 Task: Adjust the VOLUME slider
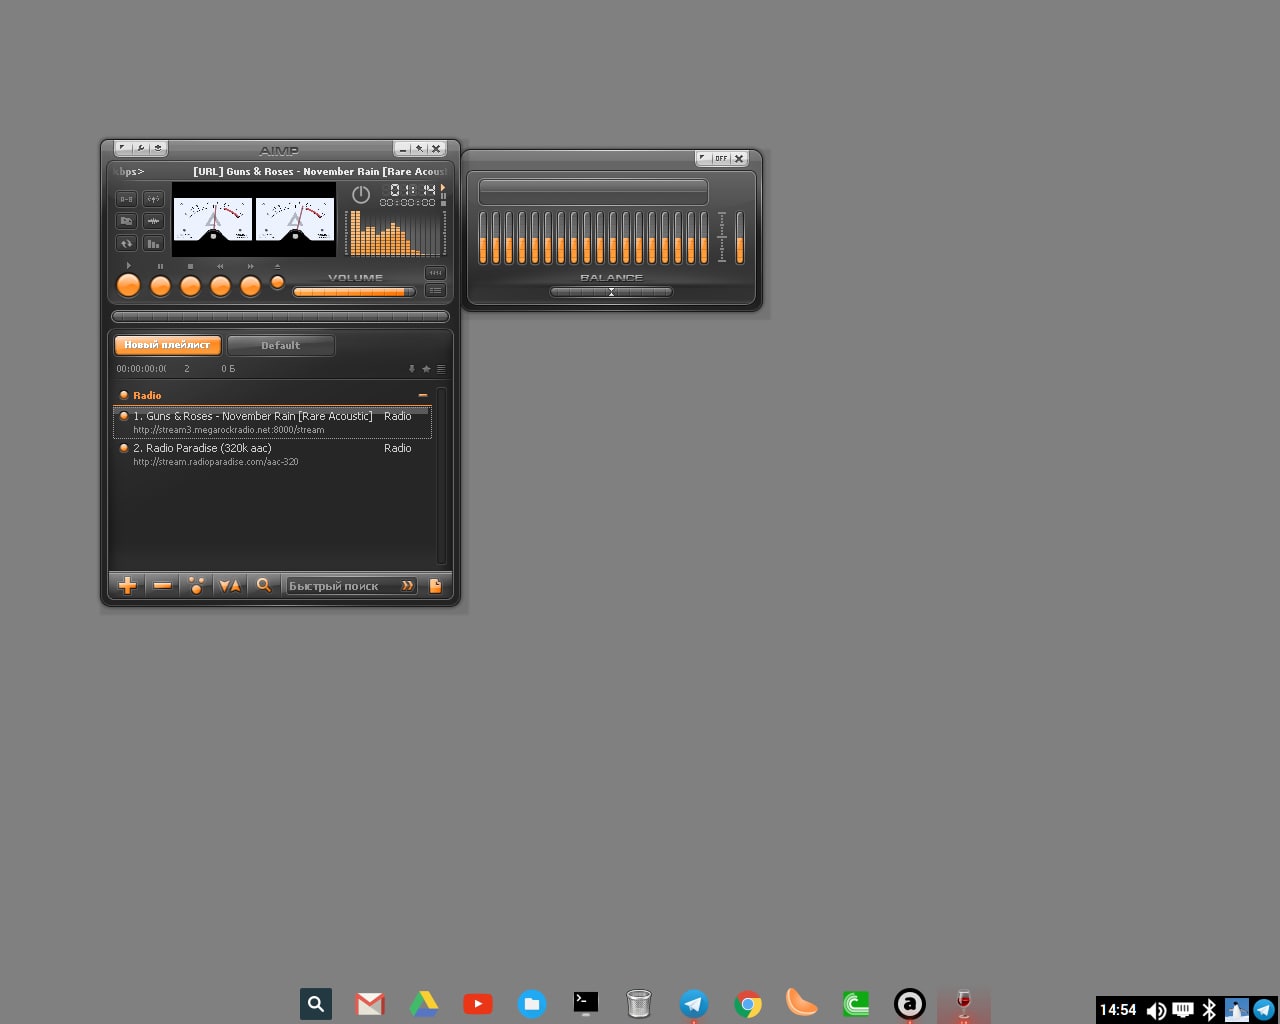(x=353, y=292)
